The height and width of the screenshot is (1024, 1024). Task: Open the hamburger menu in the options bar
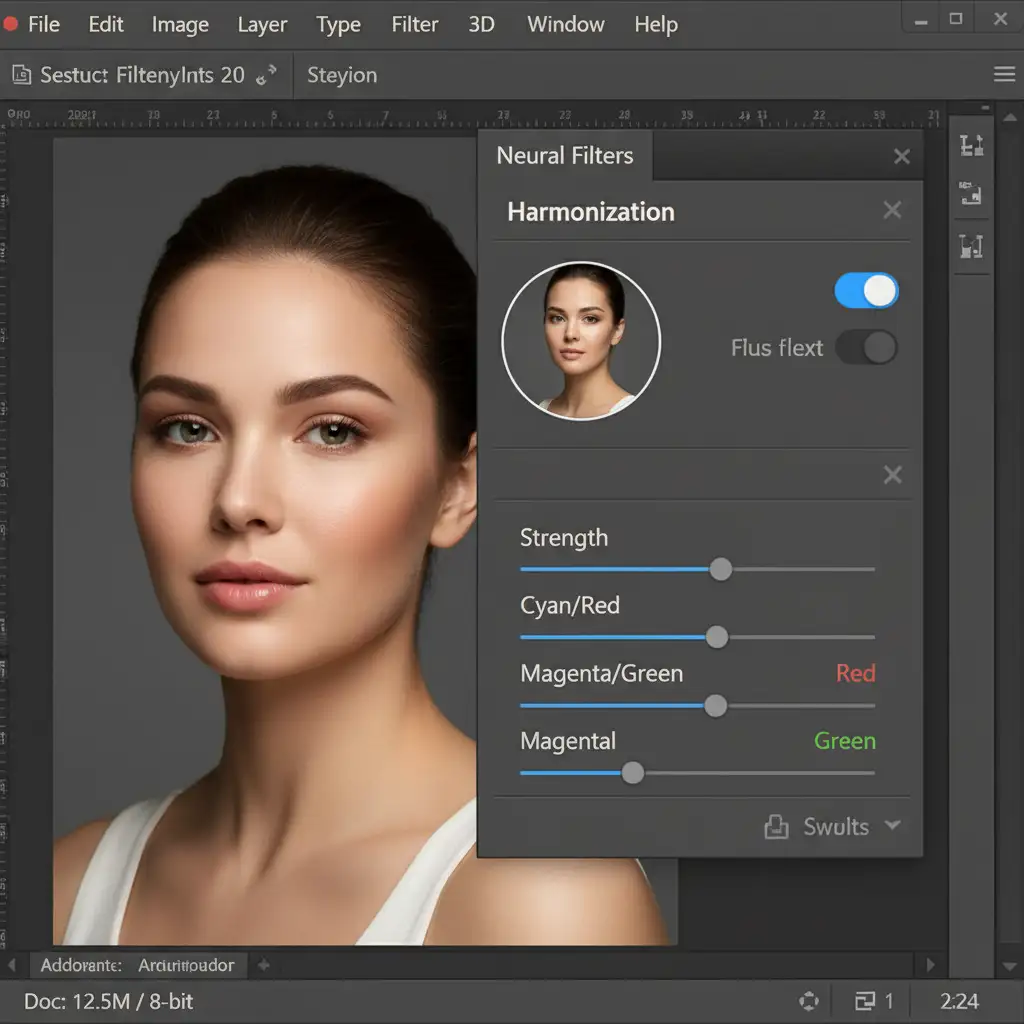1004,75
